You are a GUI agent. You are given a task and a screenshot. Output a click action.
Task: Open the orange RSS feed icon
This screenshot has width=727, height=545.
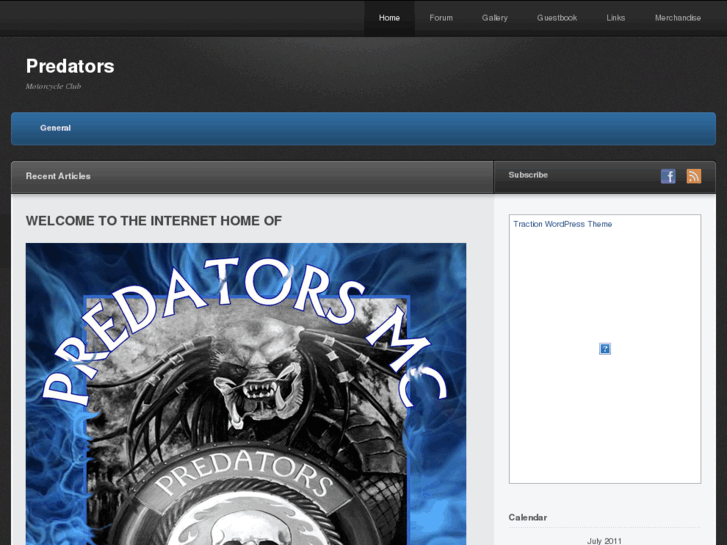click(694, 176)
